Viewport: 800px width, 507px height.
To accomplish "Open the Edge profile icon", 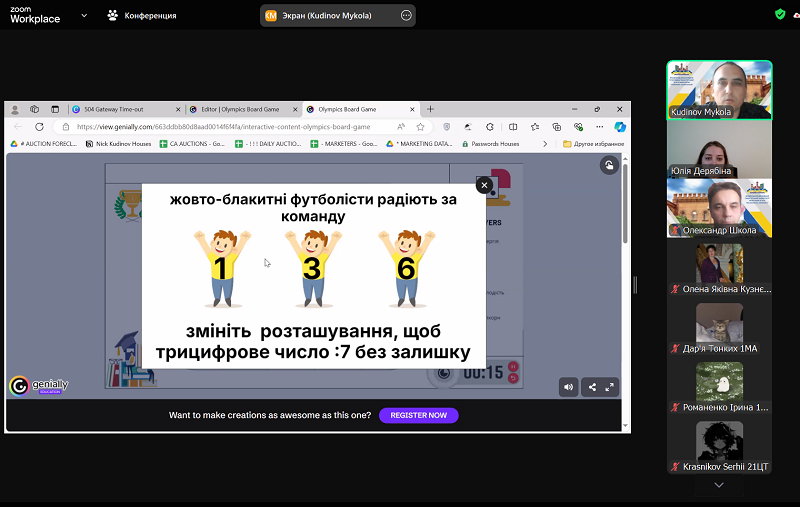I will (15, 109).
